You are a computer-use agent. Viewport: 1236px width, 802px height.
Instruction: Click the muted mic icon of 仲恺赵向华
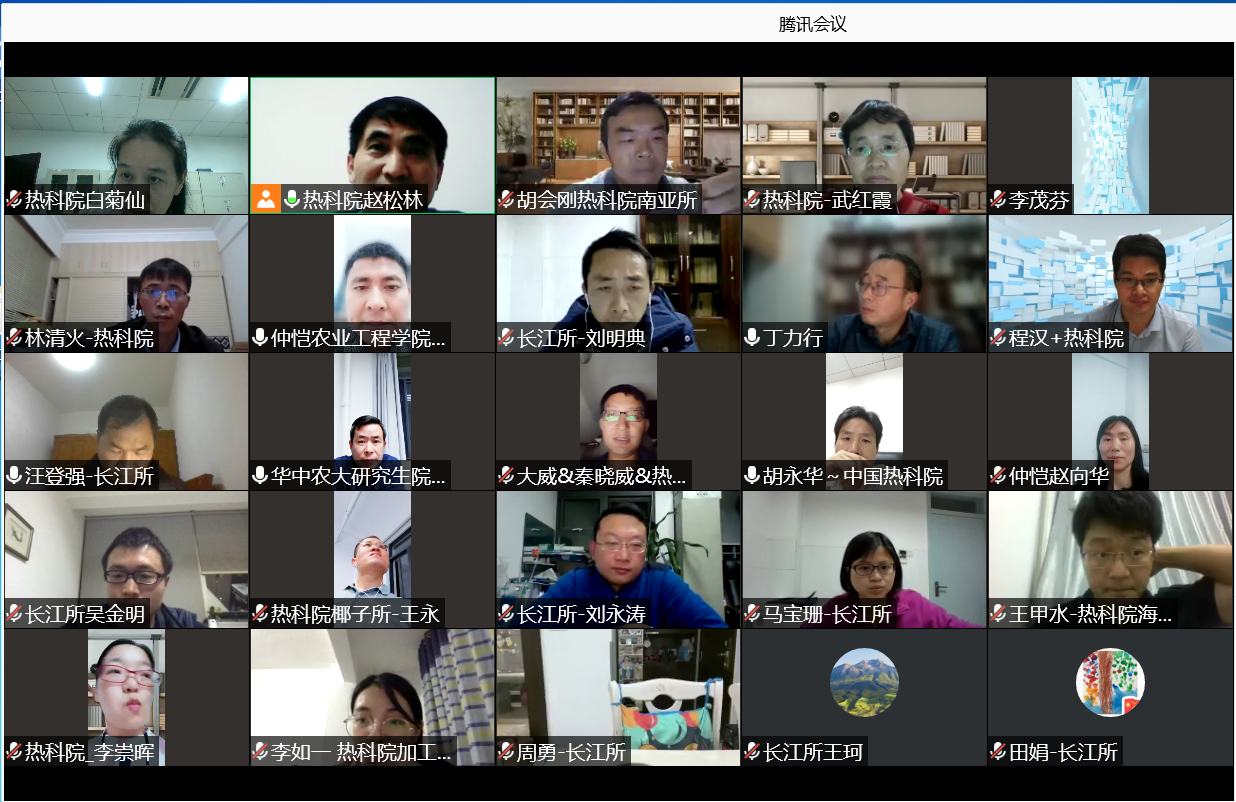point(998,476)
